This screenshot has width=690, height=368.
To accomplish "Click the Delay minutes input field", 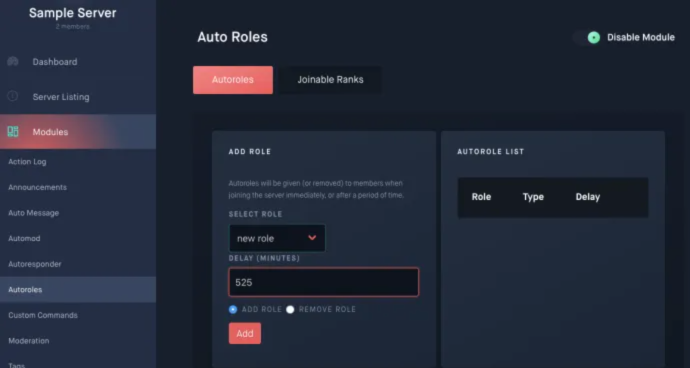I will point(323,282).
